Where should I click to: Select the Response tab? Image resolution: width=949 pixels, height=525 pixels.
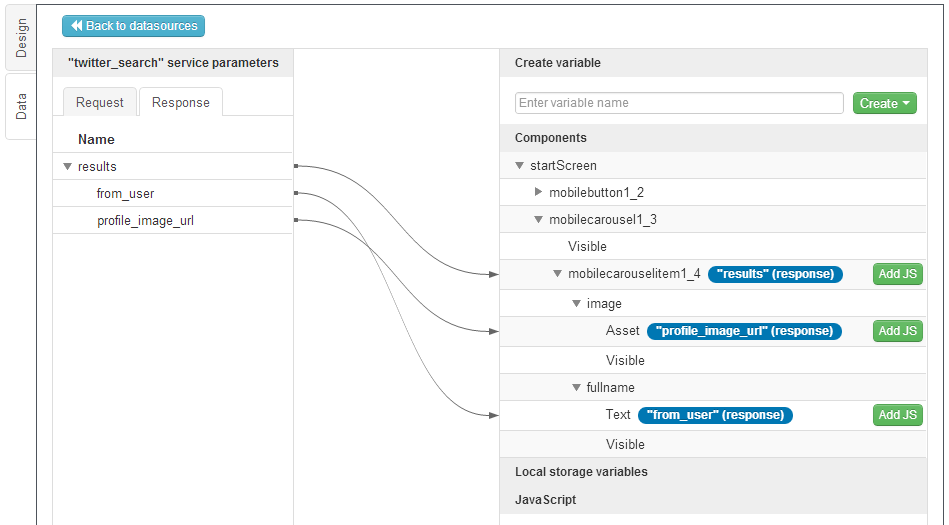(x=181, y=102)
